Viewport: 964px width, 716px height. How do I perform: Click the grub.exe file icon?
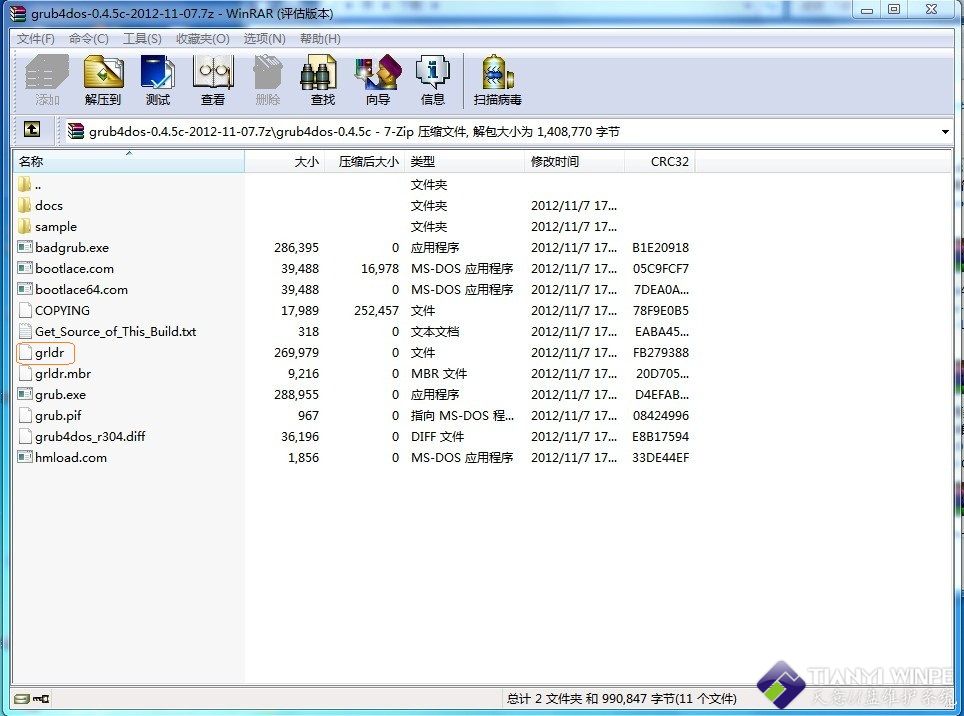(25, 394)
